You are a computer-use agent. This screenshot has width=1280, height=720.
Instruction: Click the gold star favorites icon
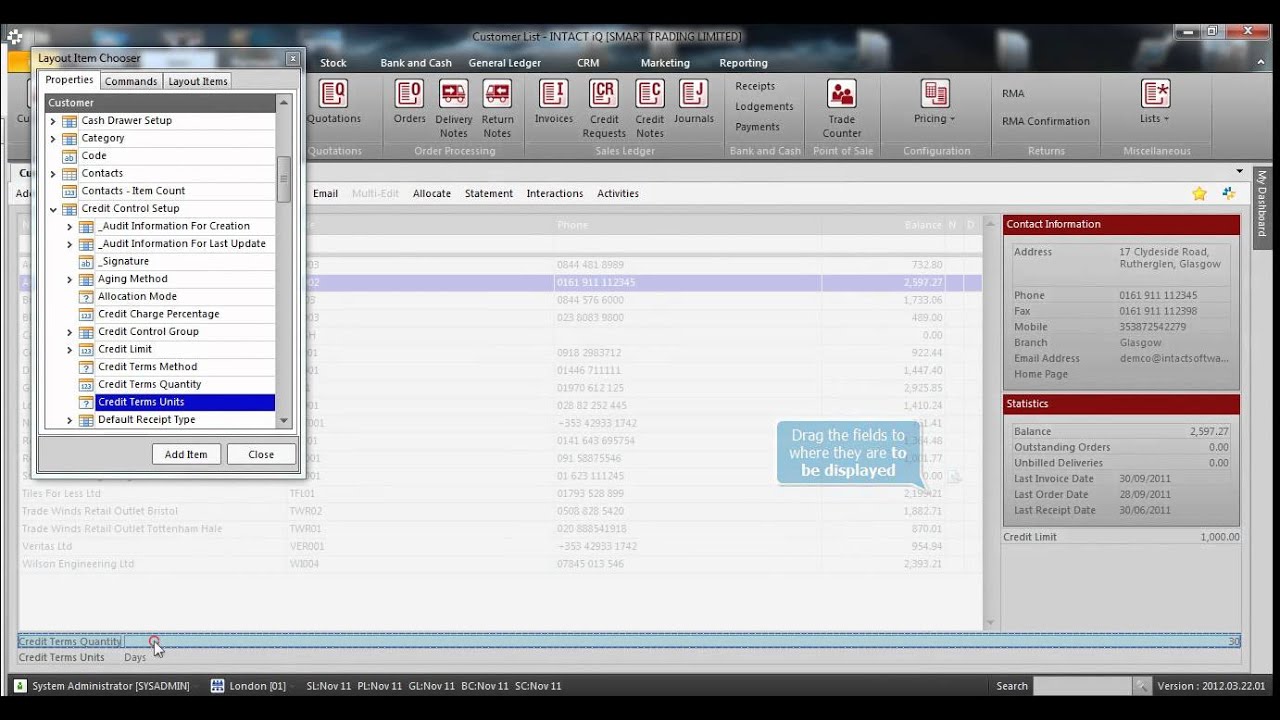coord(1199,194)
